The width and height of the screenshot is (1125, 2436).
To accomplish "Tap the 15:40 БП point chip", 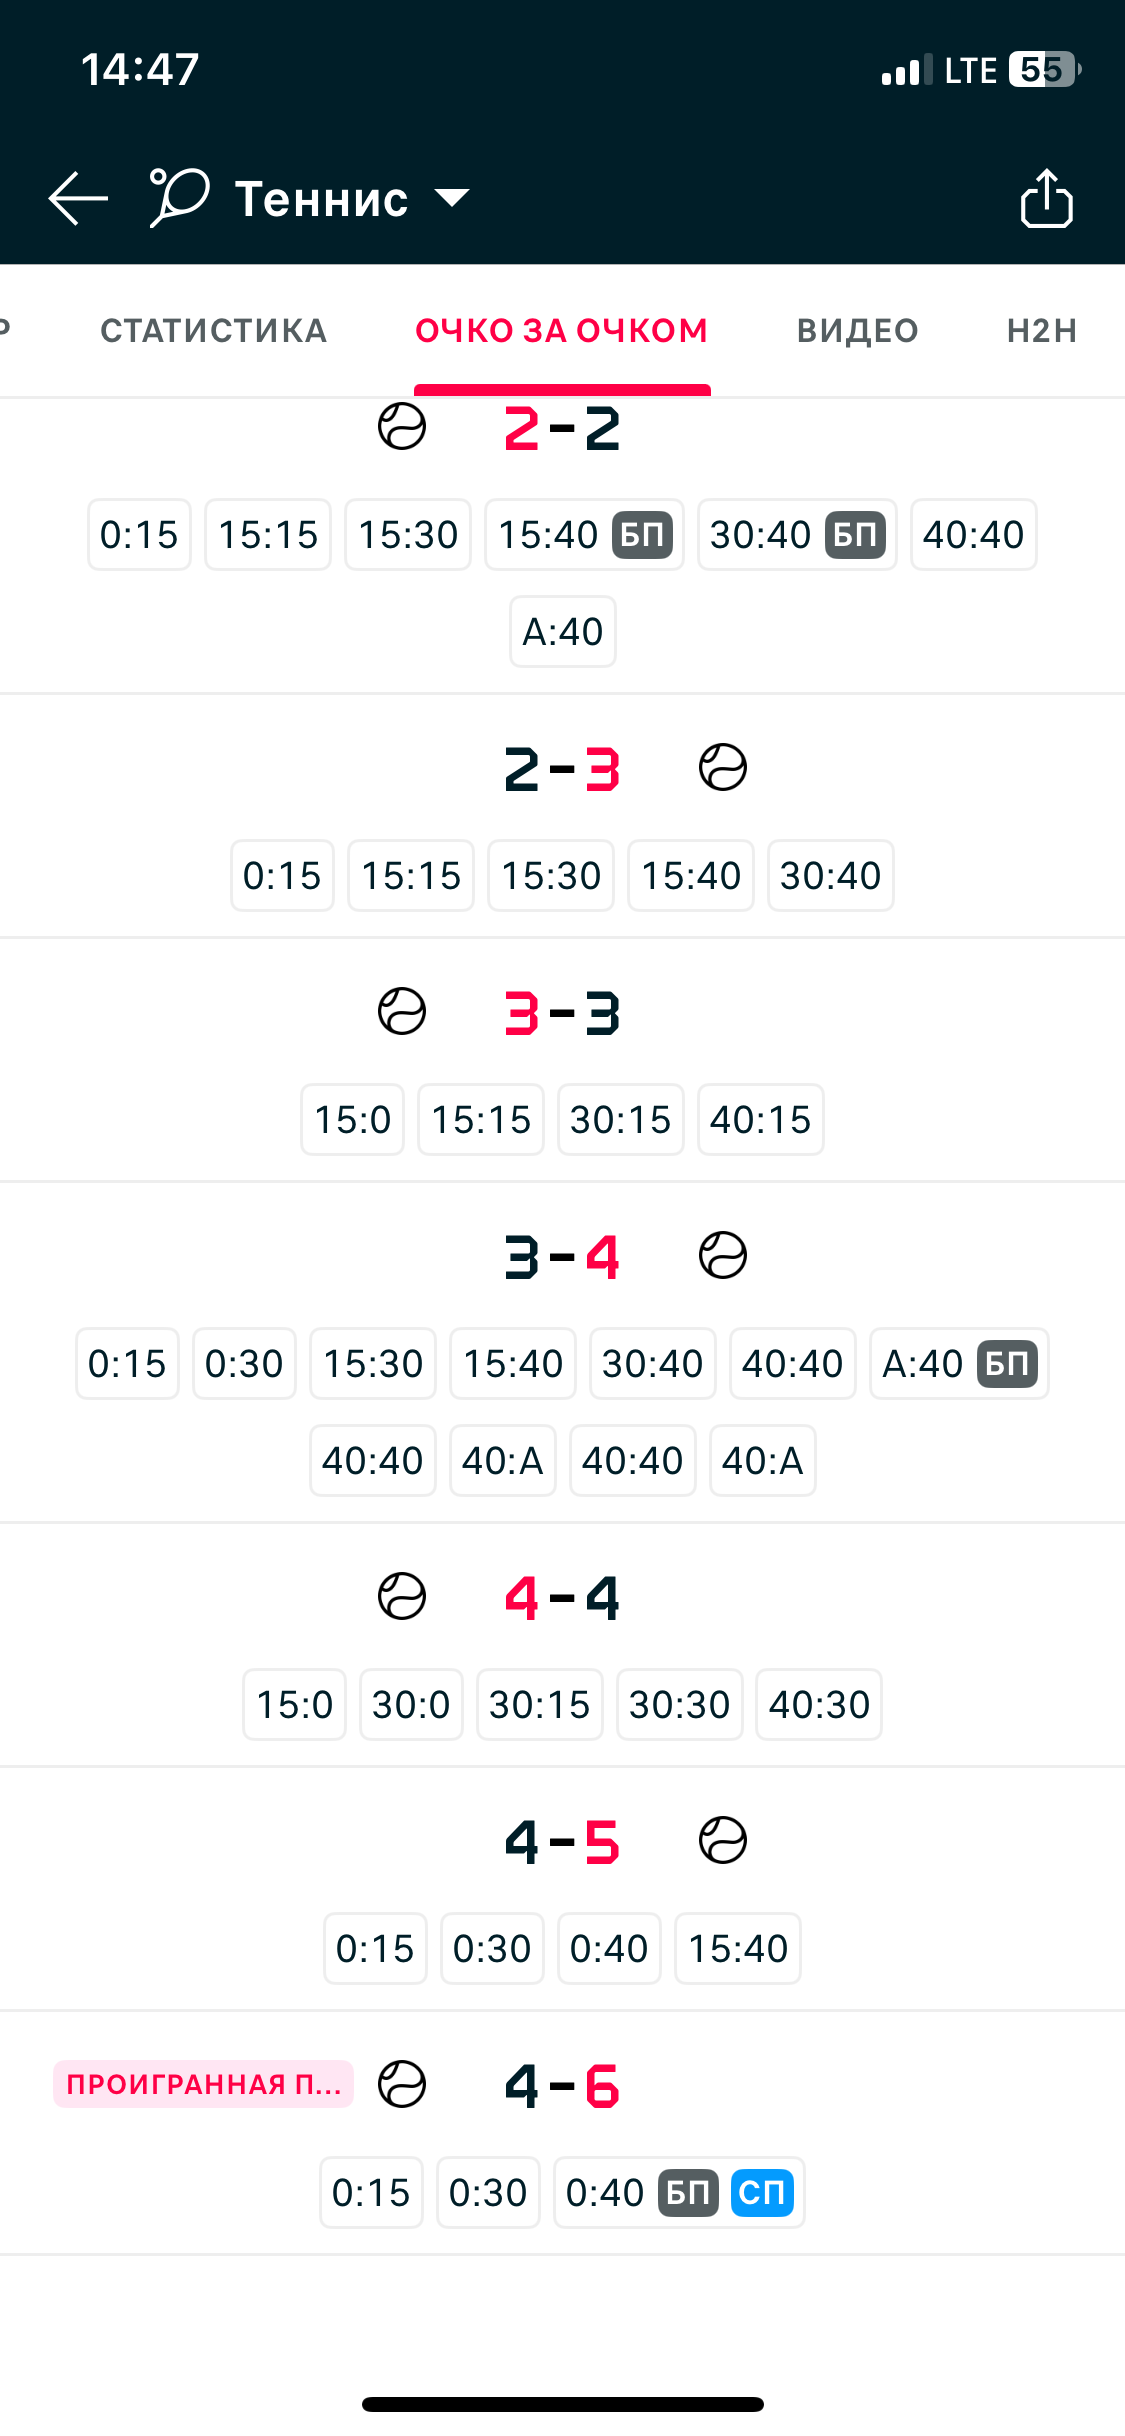I will (x=584, y=535).
